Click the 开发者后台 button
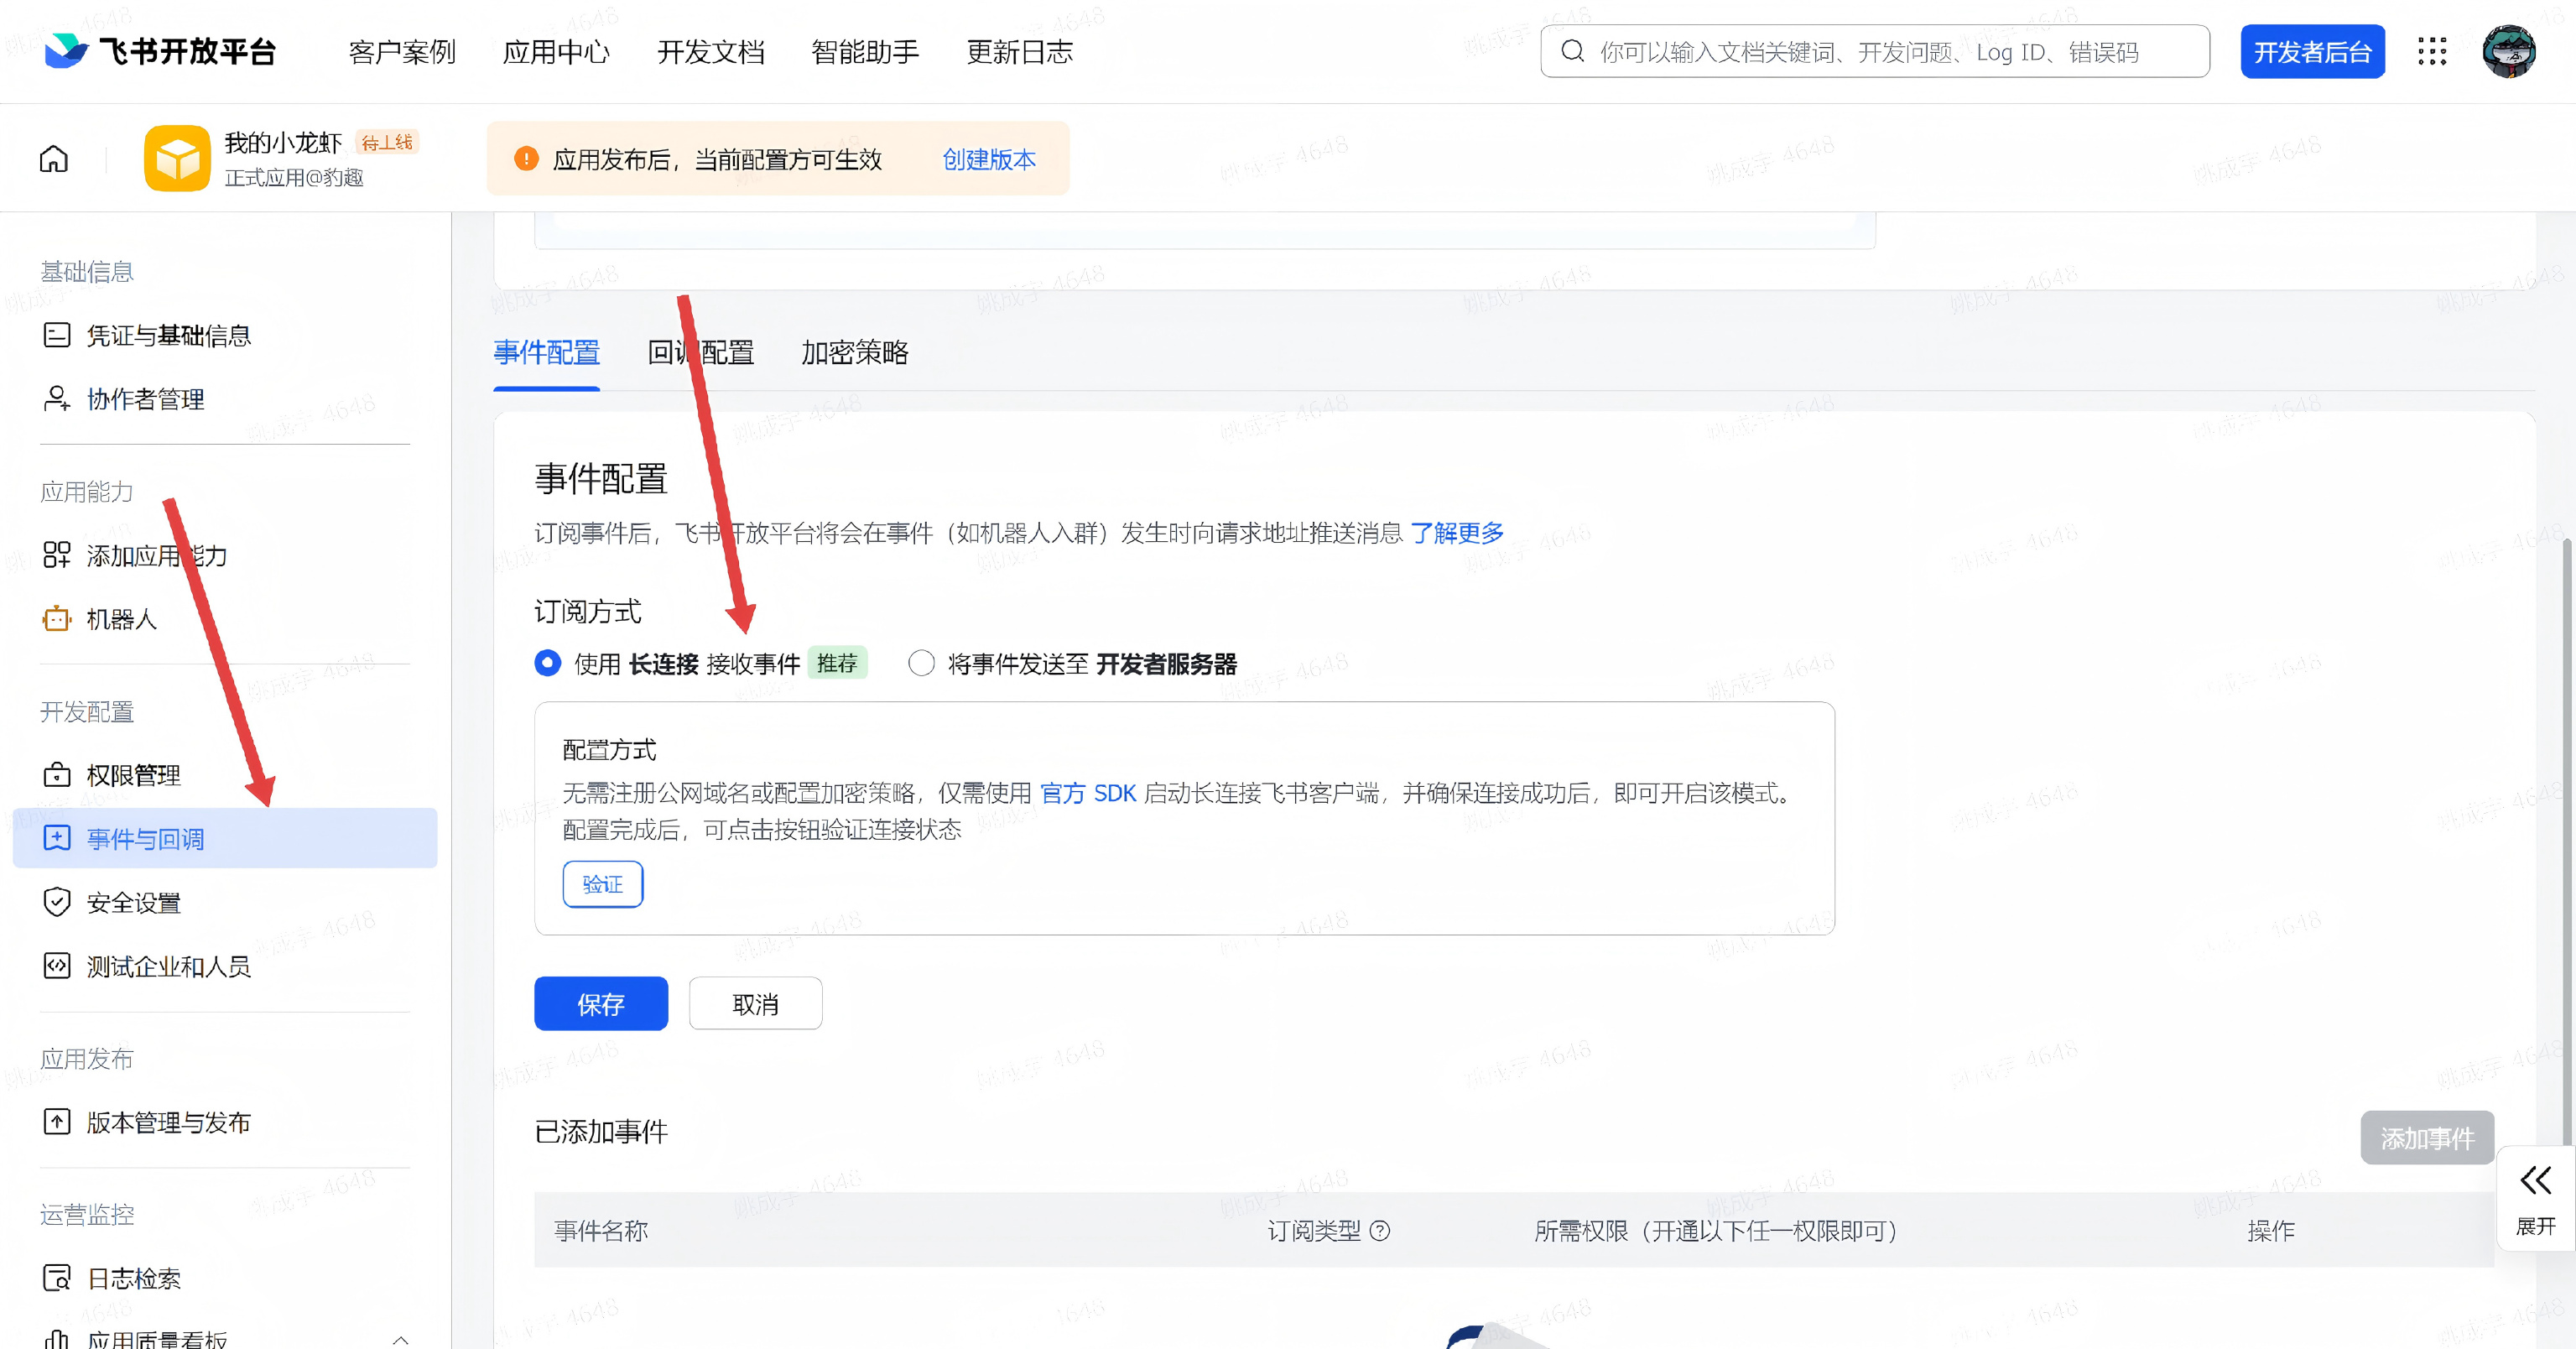 pyautogui.click(x=2312, y=51)
